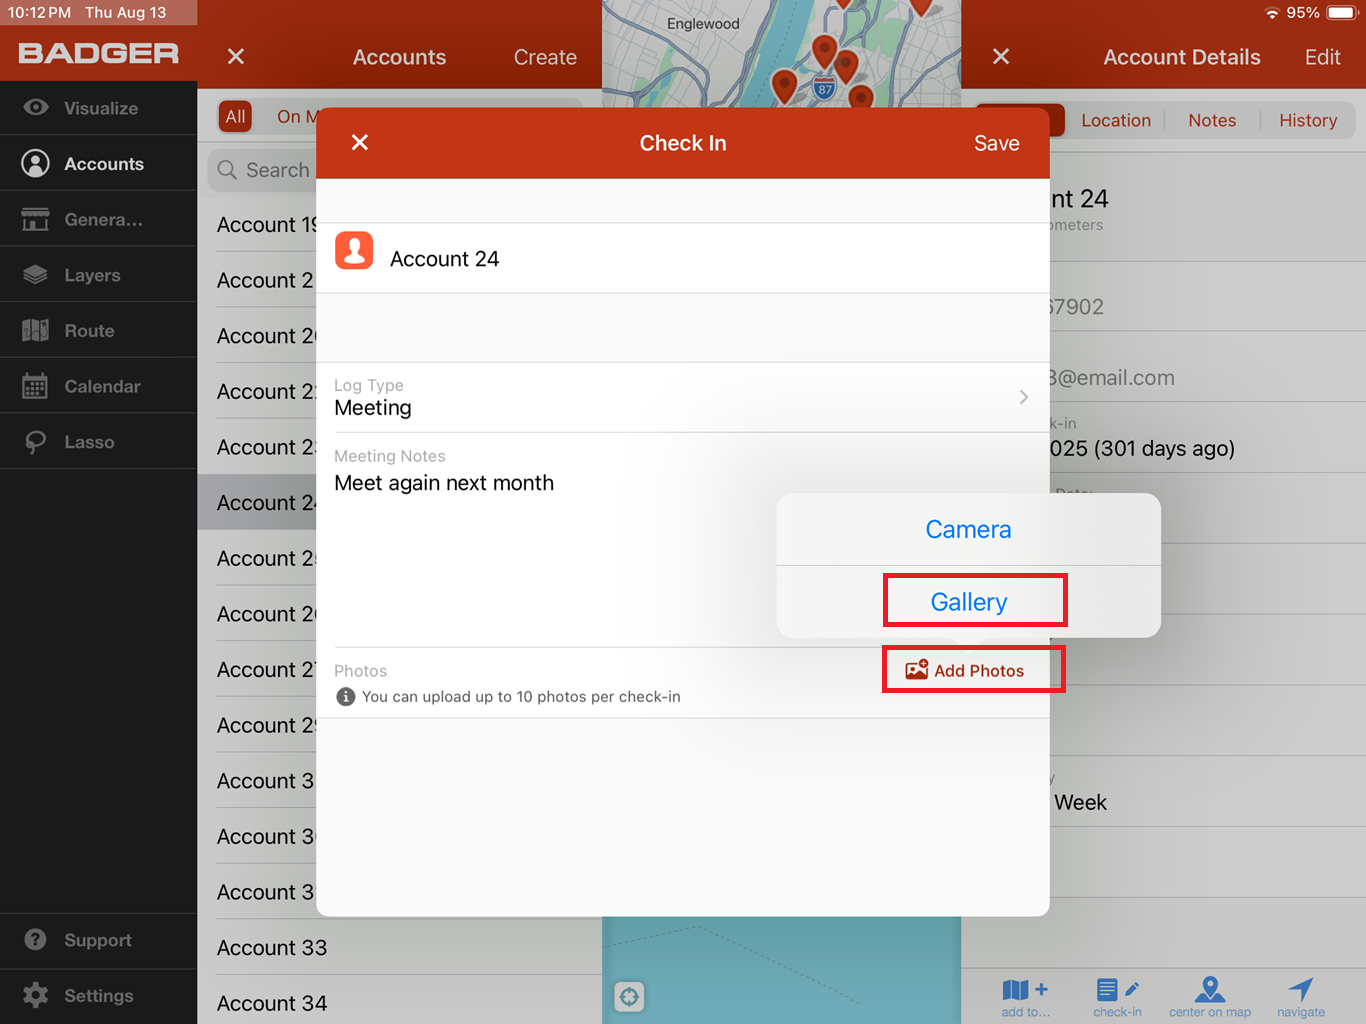Choose Gallery from the photo popup
Image resolution: width=1366 pixels, height=1024 pixels.
[x=968, y=602]
